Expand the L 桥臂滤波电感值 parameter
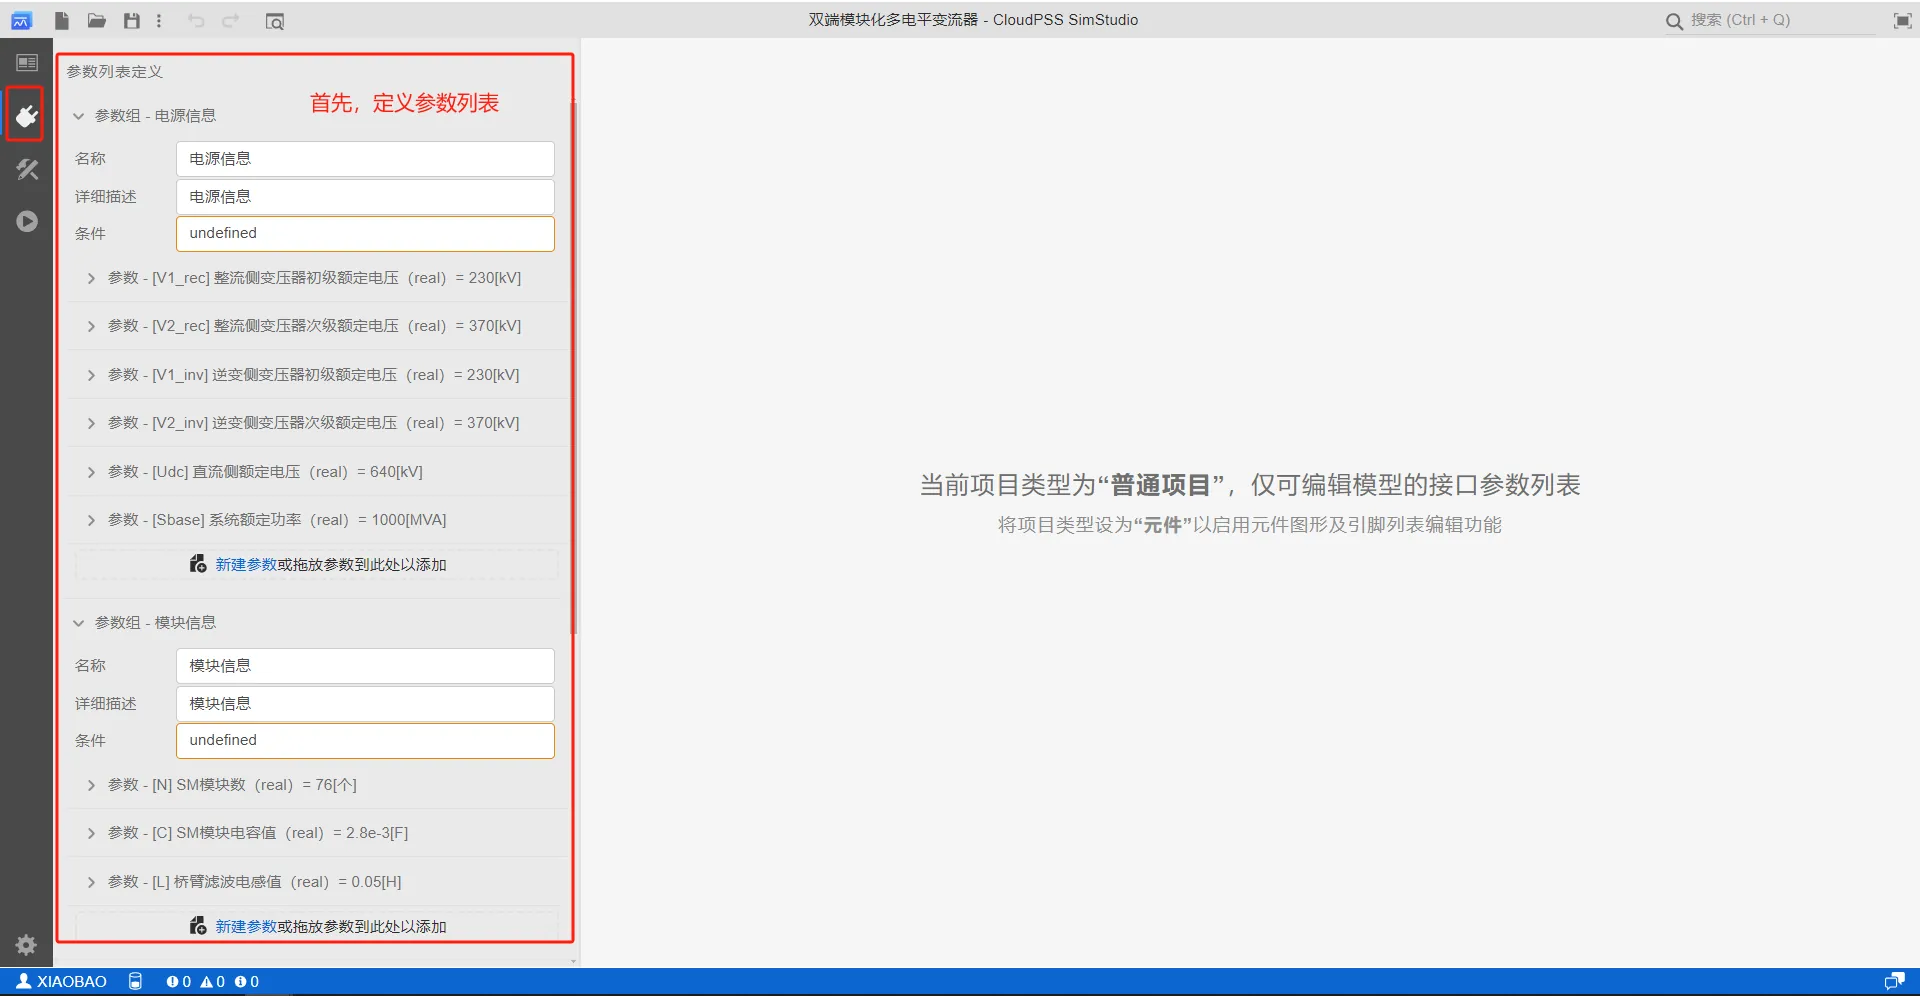The height and width of the screenshot is (996, 1920). 91,882
